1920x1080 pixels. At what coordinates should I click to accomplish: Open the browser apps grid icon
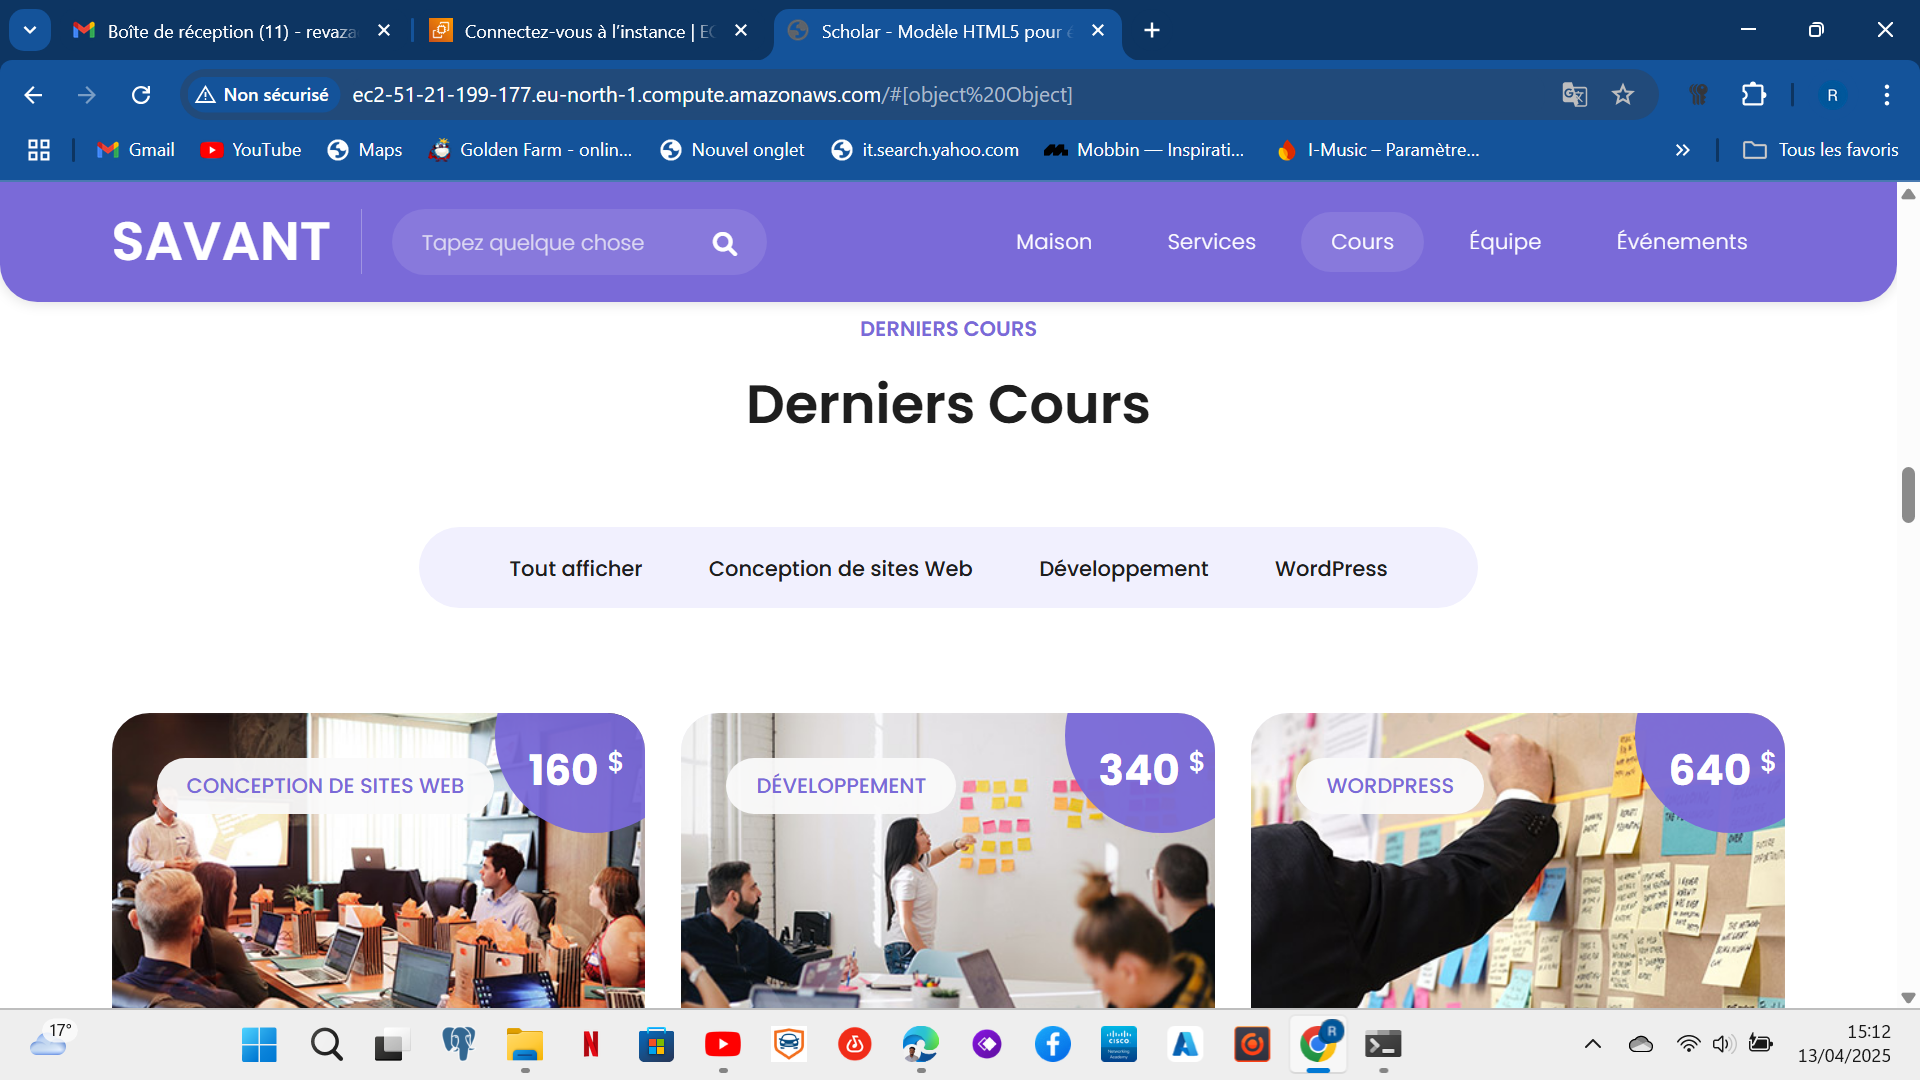point(39,150)
